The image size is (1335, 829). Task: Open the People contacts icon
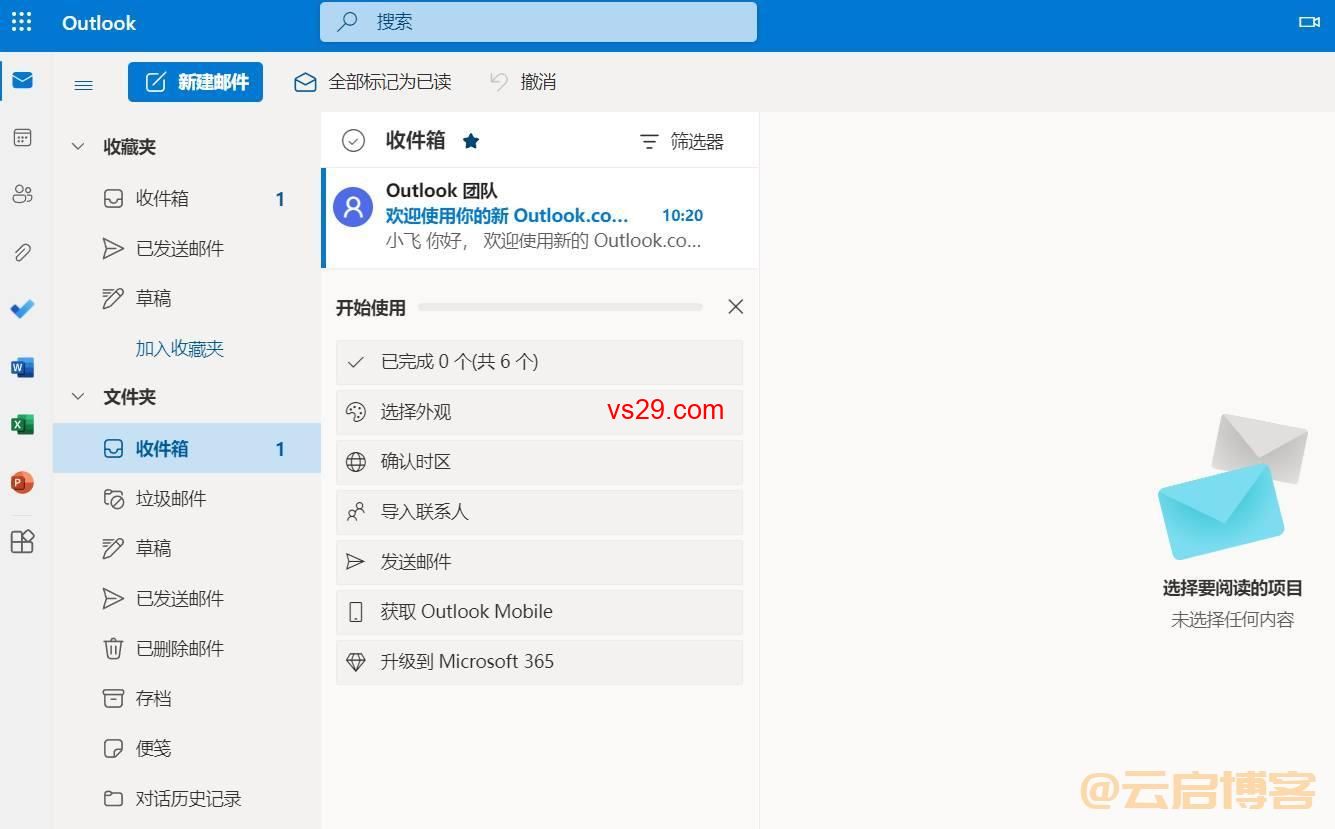(22, 195)
